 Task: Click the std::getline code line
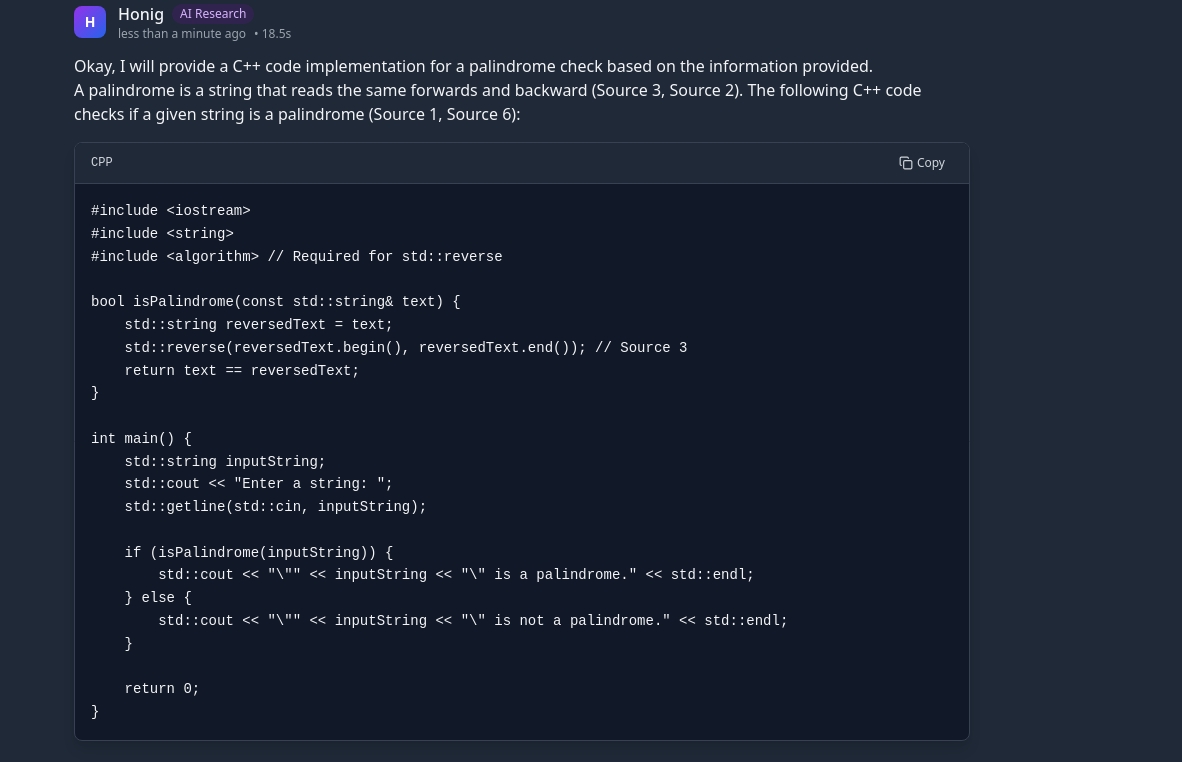click(275, 507)
